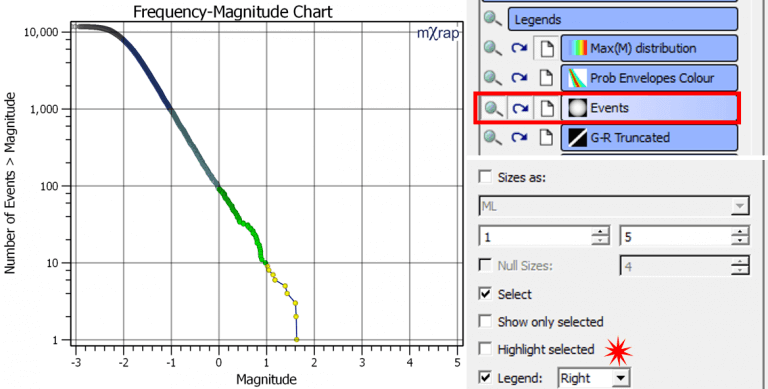Toggle the Null Sizes checkbox
The width and height of the screenshot is (768, 389).
click(x=485, y=266)
